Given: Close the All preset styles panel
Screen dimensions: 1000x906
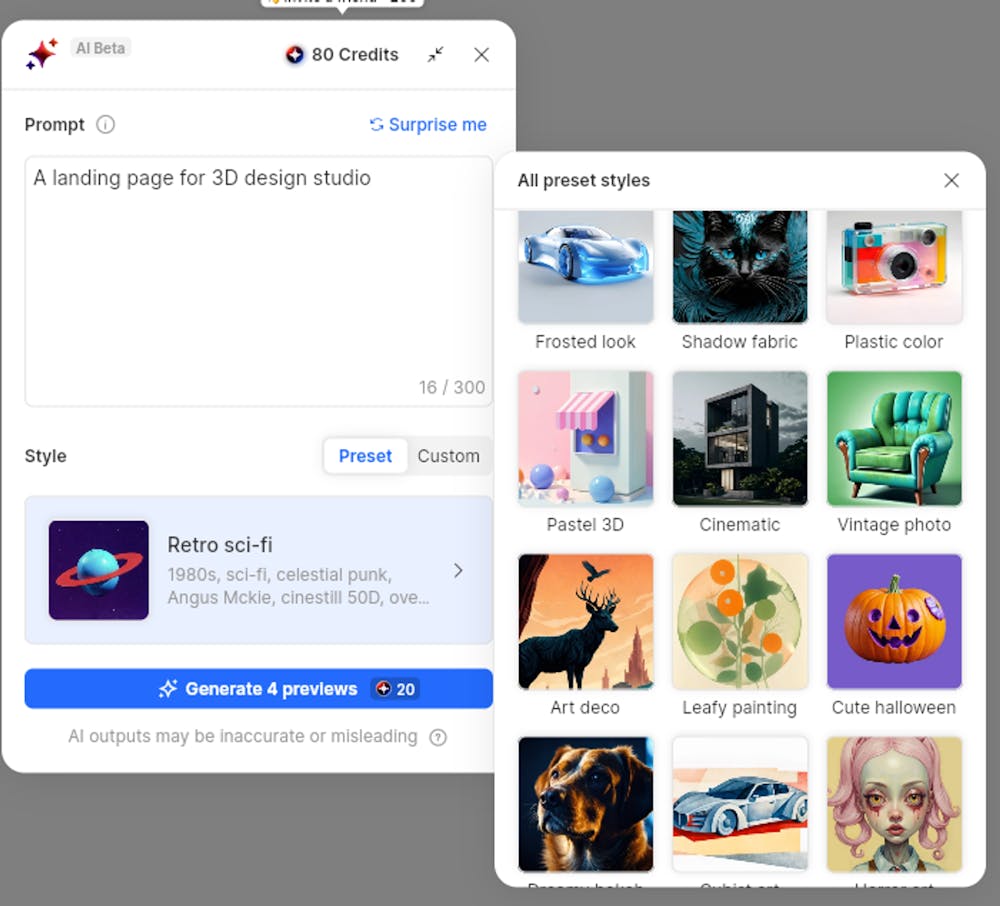Looking at the screenshot, I should [951, 180].
